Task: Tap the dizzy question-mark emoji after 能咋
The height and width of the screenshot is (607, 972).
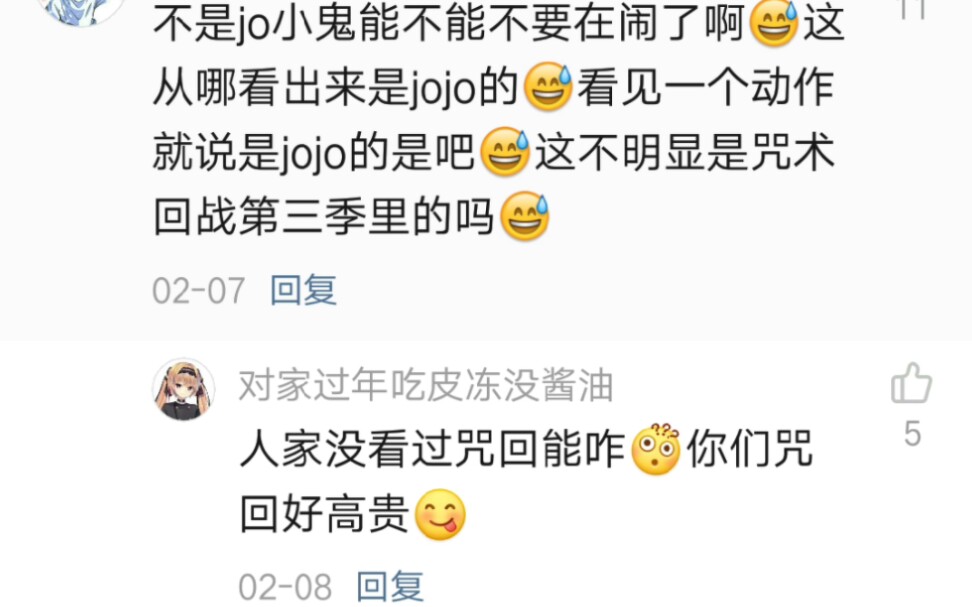Action: (656, 449)
